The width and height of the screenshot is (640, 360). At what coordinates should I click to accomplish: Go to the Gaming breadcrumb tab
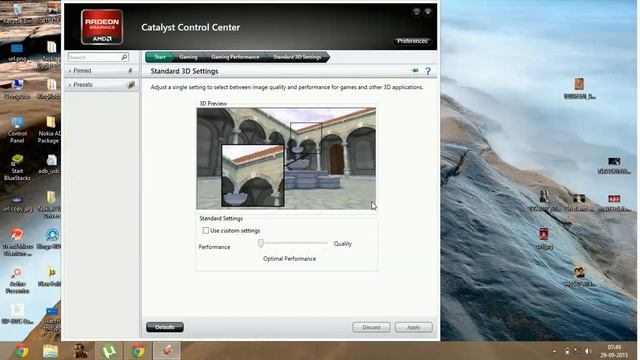coord(188,57)
